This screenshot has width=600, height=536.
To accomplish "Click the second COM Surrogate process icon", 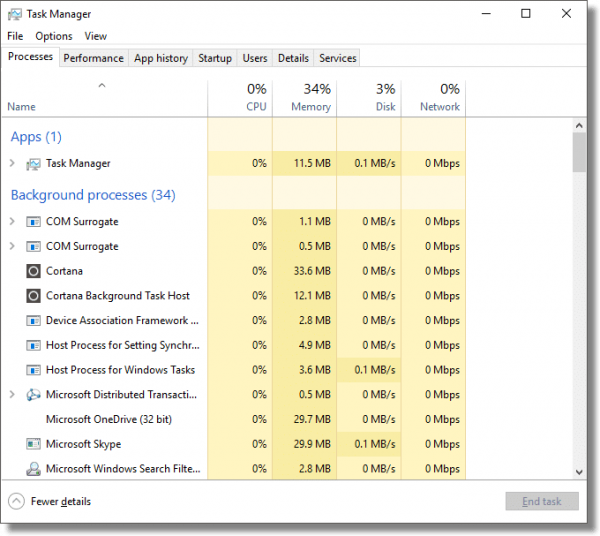I will coord(33,246).
